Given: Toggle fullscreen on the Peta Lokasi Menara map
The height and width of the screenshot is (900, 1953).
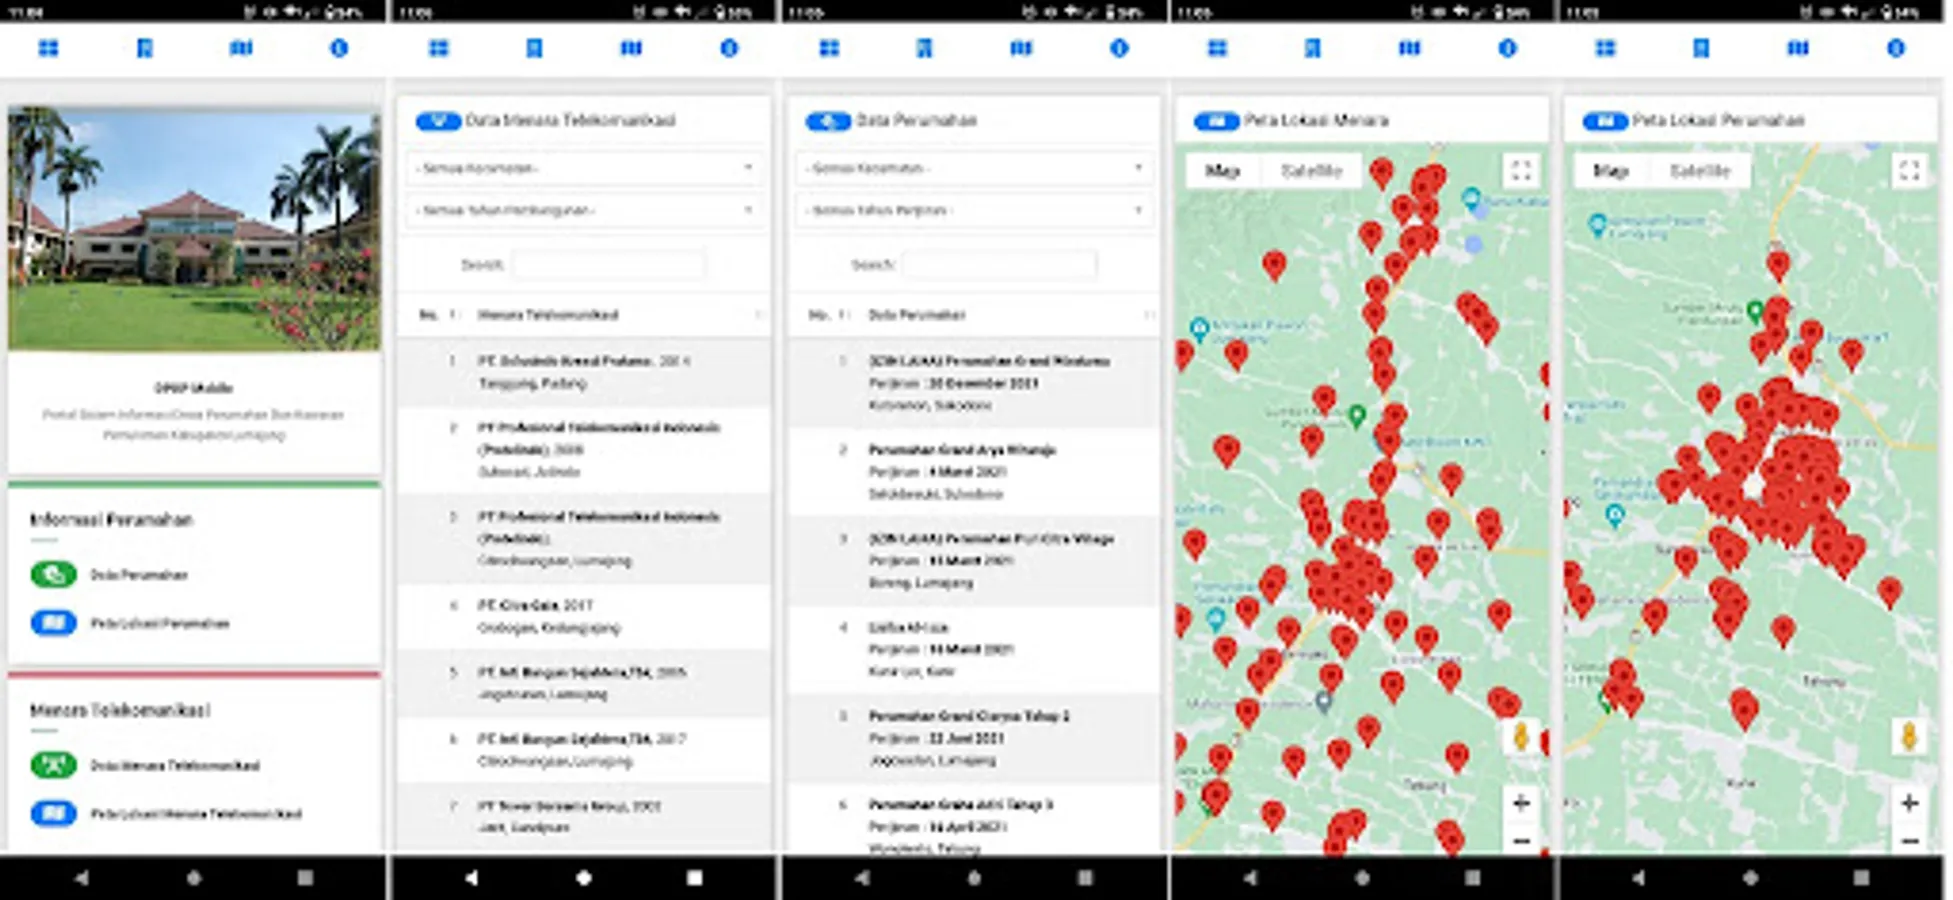Looking at the screenshot, I should [1521, 171].
